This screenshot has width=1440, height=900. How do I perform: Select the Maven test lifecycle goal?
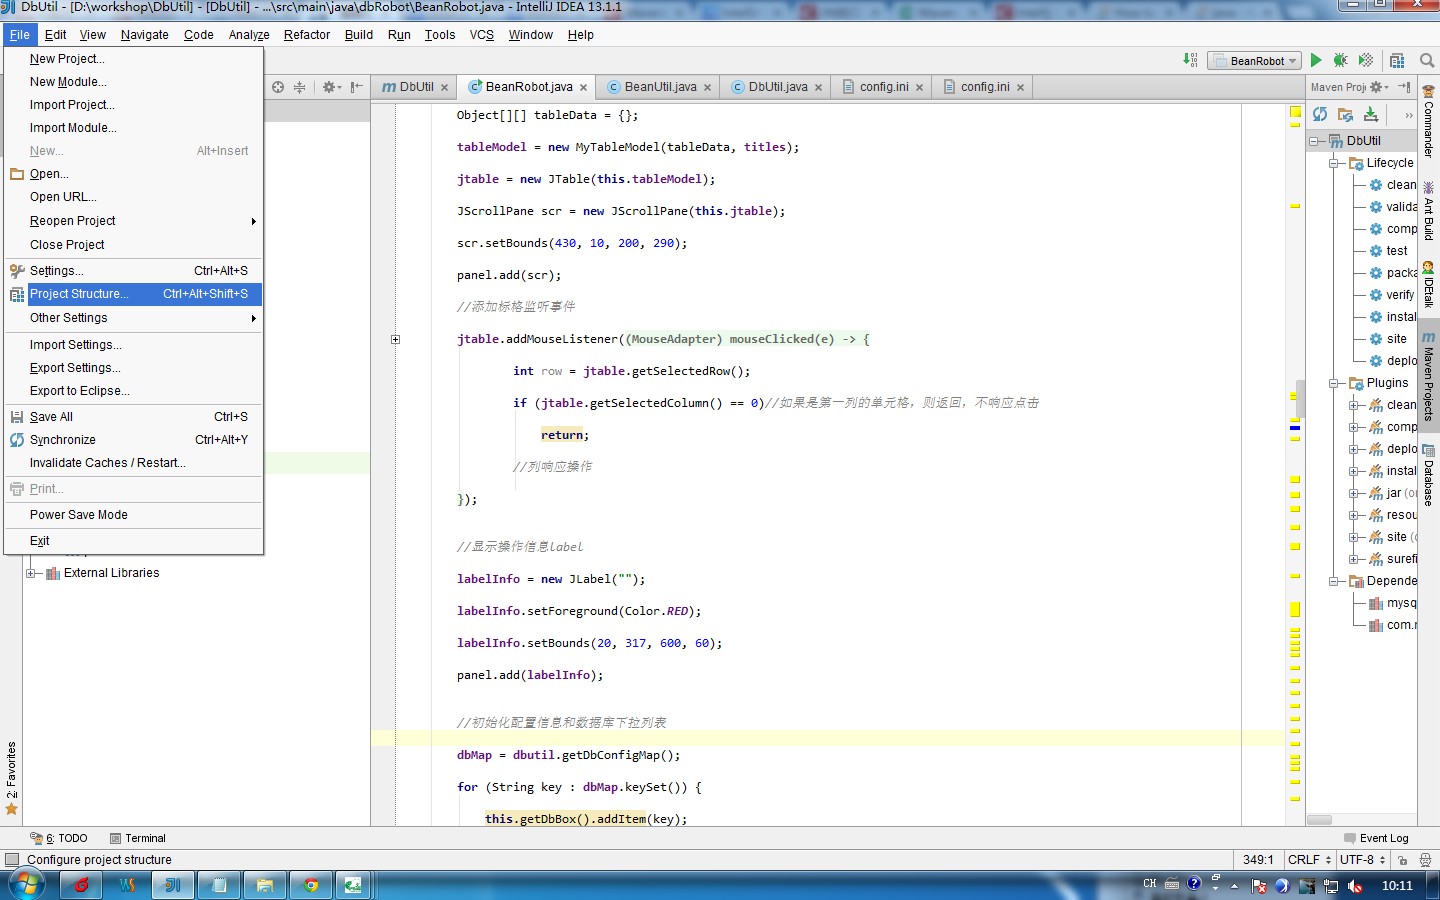[1388, 251]
